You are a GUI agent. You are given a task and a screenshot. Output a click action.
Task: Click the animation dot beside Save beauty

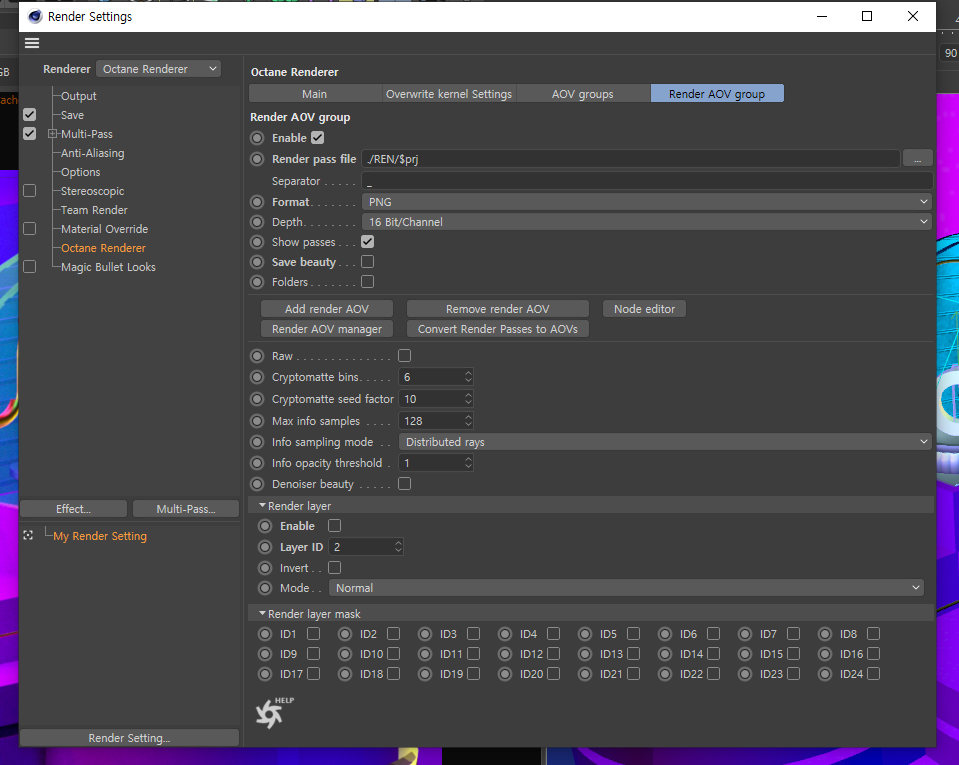[257, 262]
